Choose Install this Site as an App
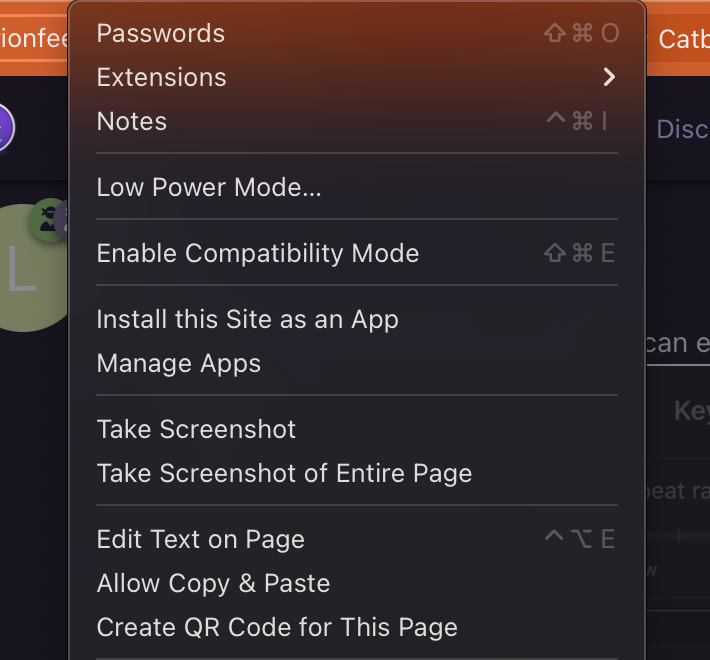 [x=248, y=319]
